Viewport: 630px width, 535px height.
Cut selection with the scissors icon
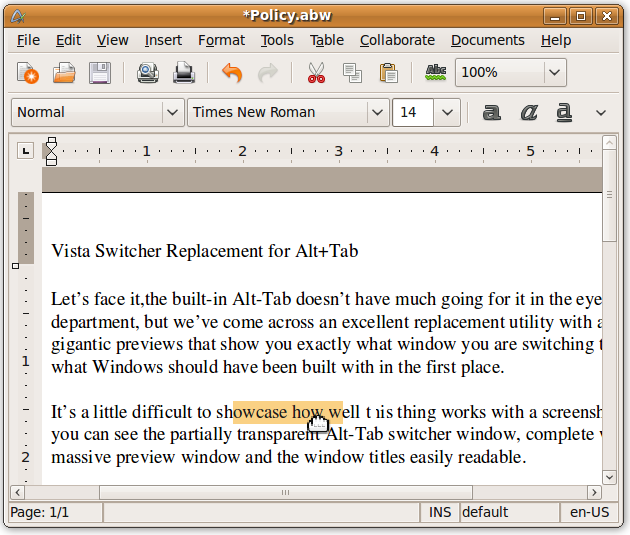coord(316,73)
